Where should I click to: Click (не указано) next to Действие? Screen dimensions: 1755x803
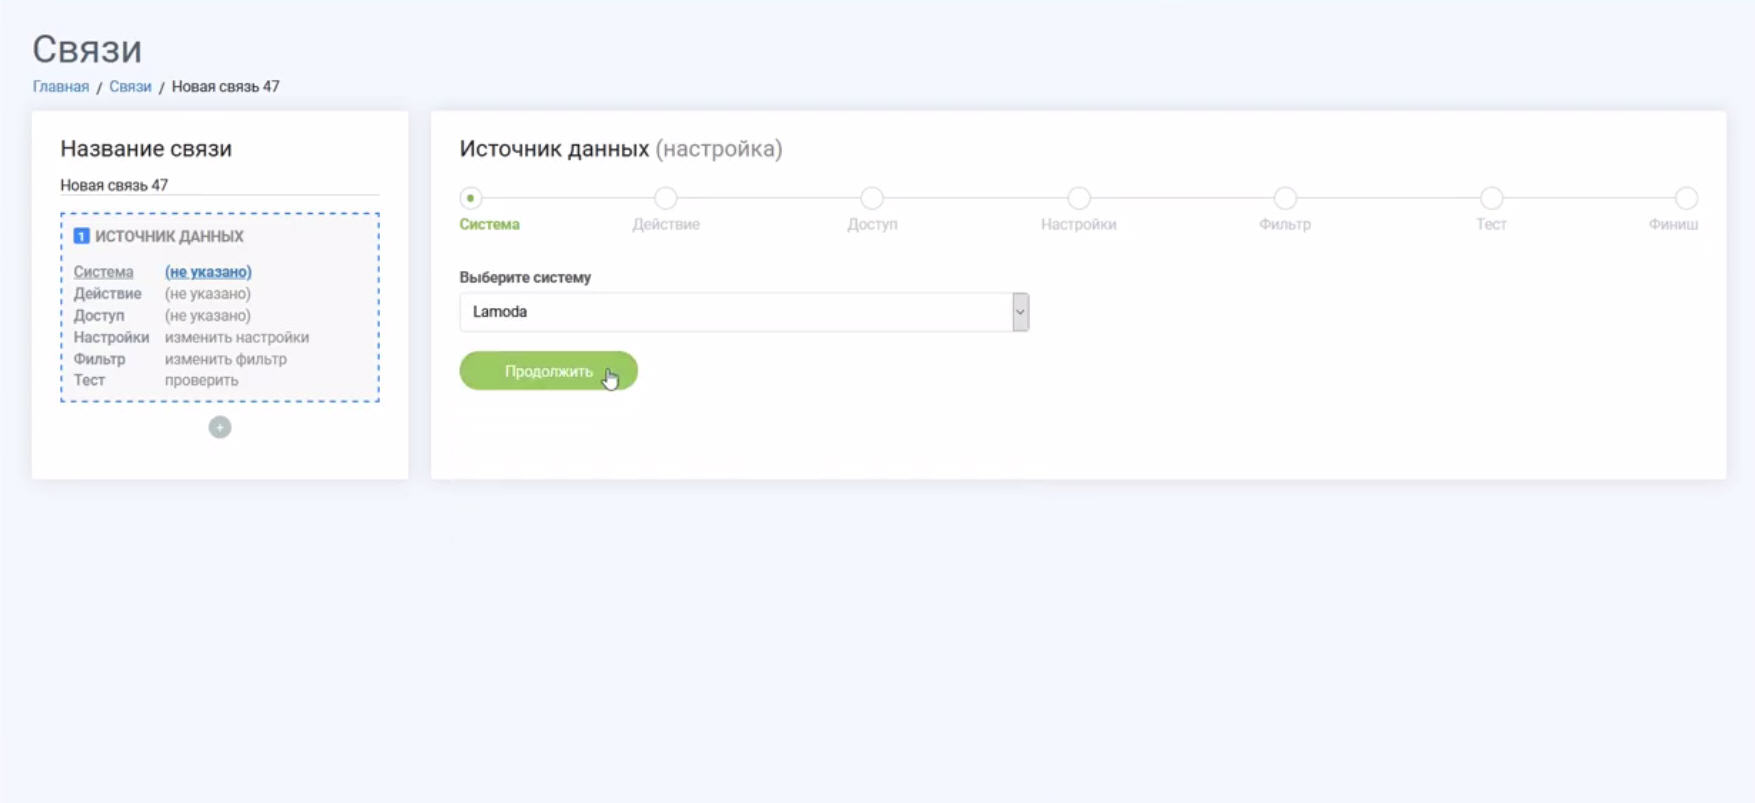(208, 294)
